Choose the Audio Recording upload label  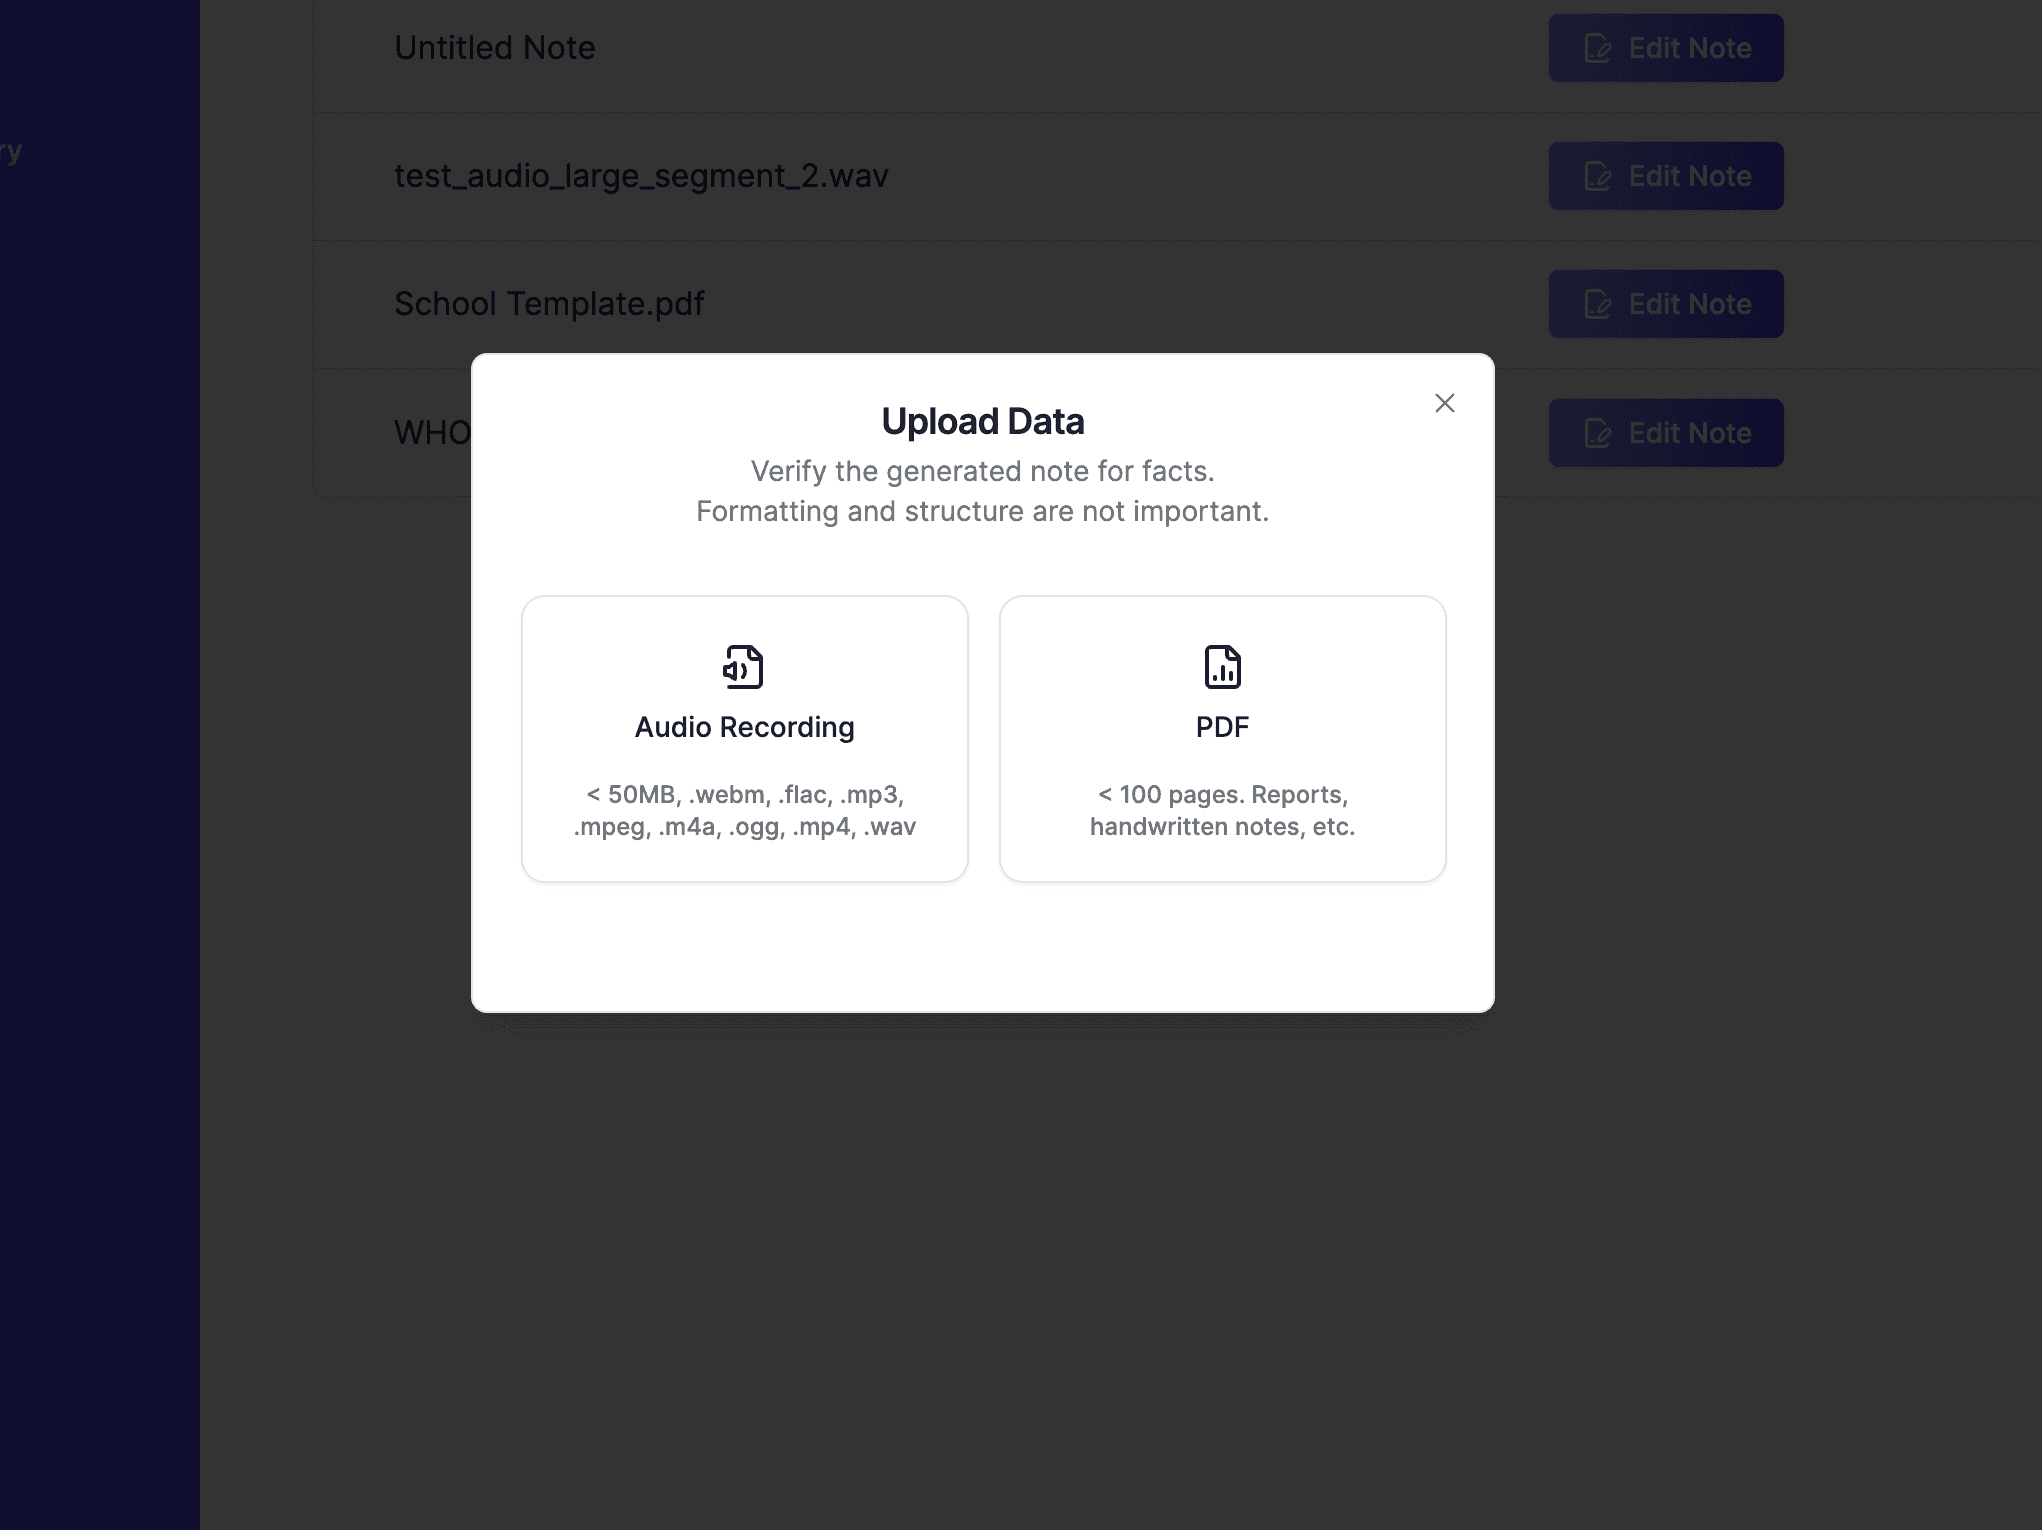pos(744,727)
